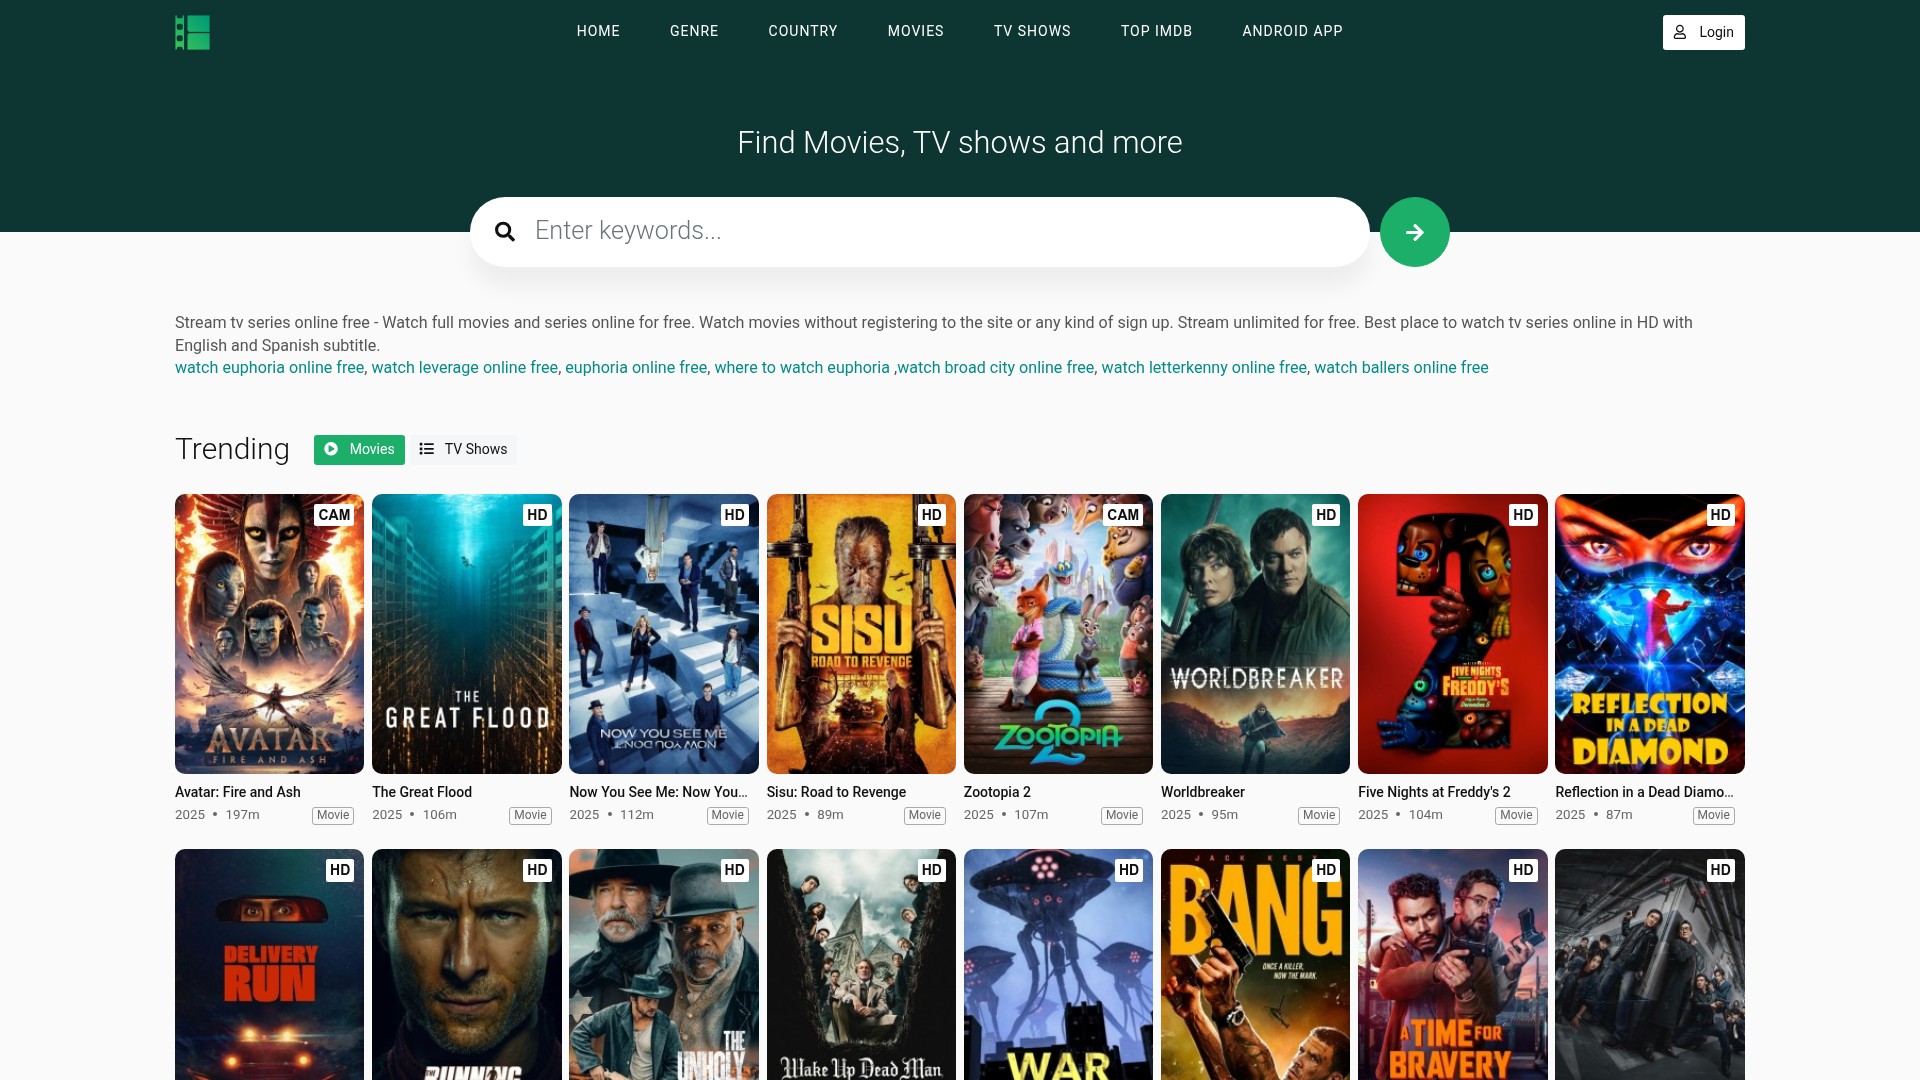Switch trending list to TV Shows
The height and width of the screenshot is (1080, 1920).
coord(463,450)
